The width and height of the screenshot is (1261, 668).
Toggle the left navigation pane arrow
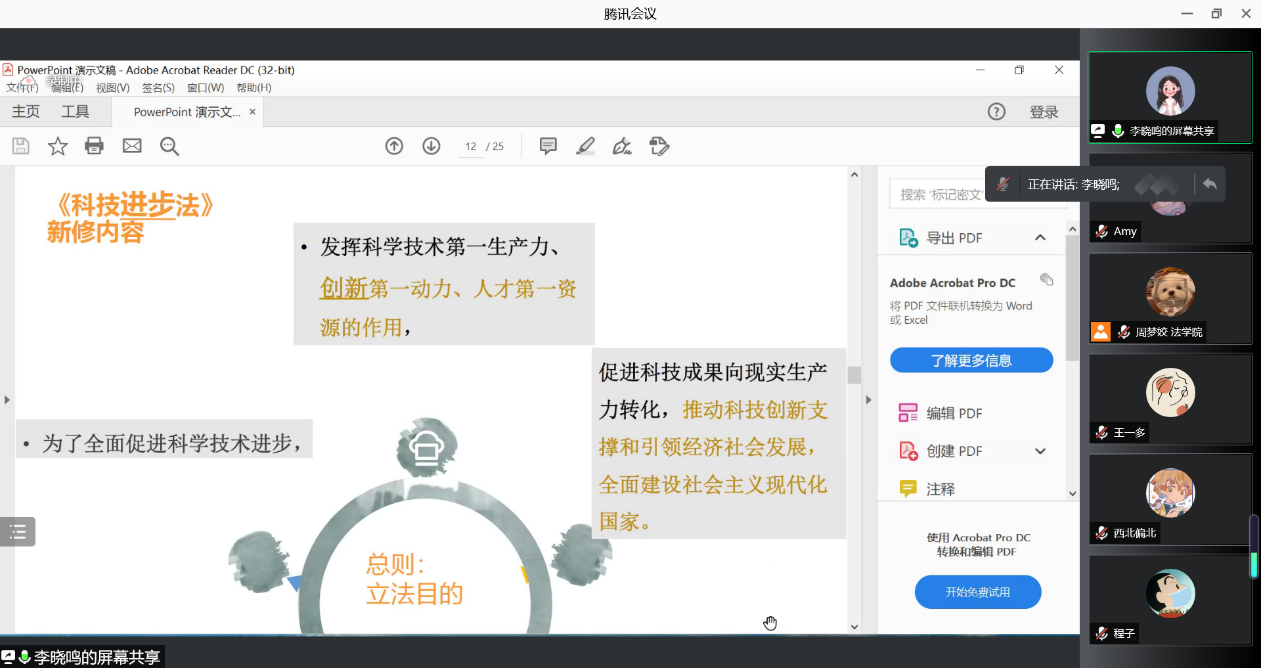click(x=7, y=400)
